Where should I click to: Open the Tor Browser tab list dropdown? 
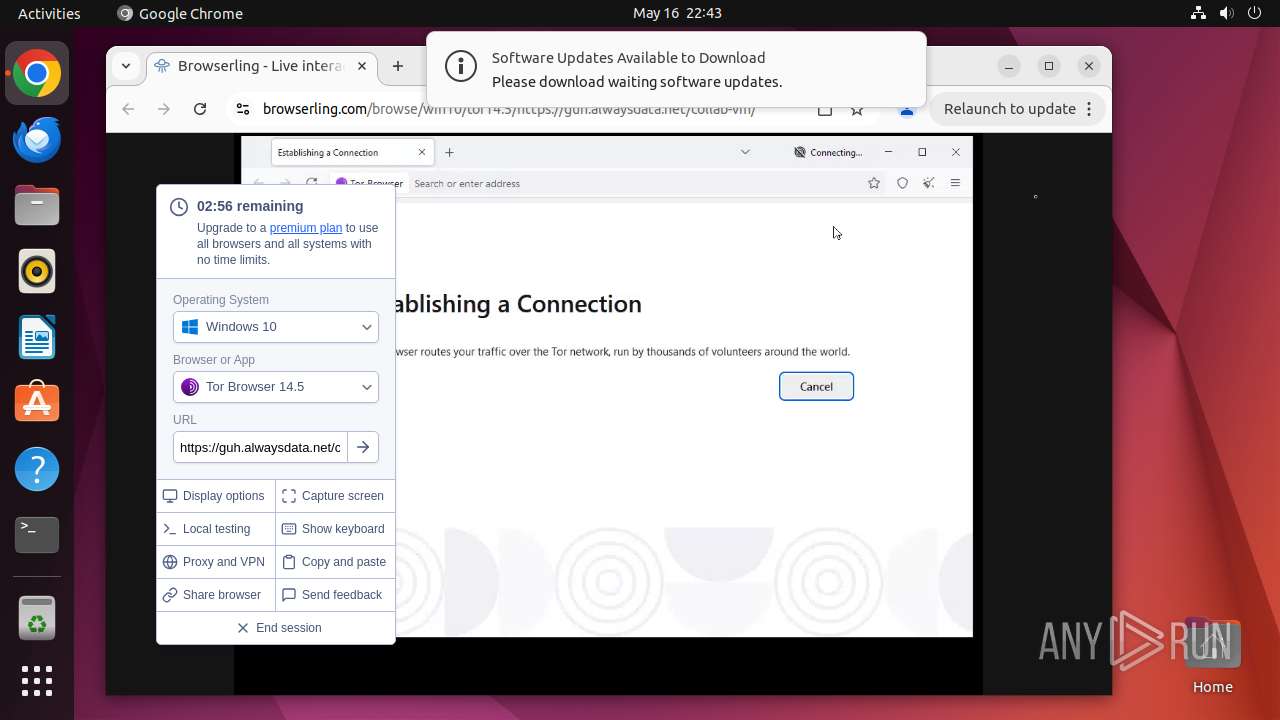(x=745, y=152)
